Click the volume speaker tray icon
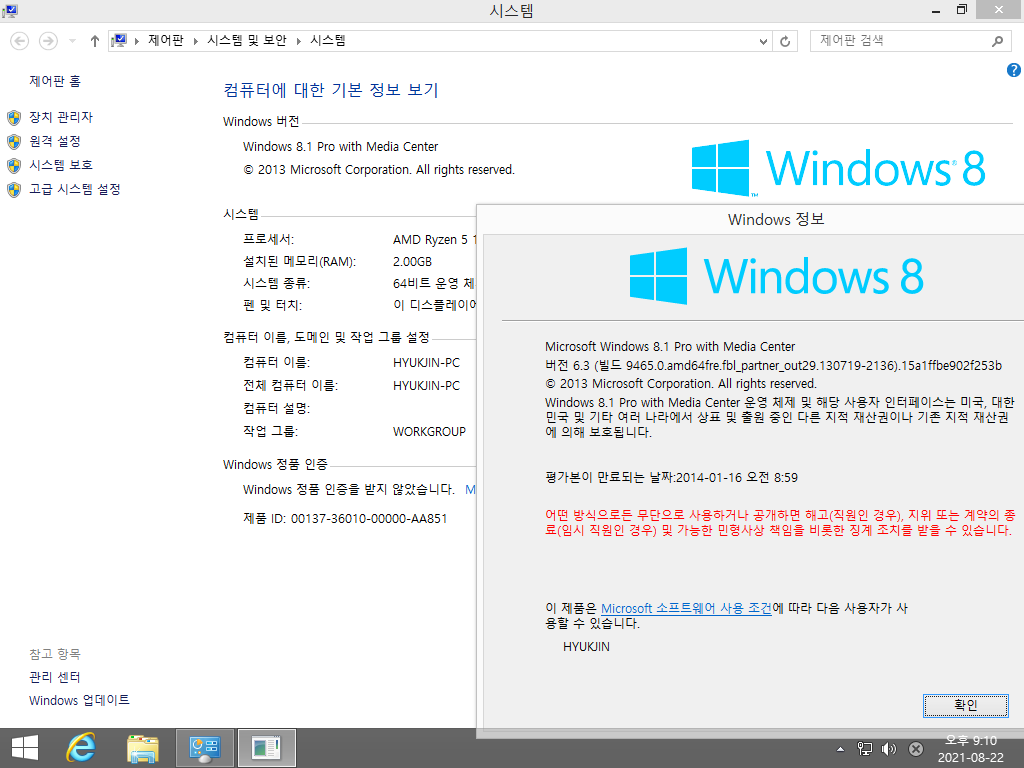The height and width of the screenshot is (768, 1024). click(x=889, y=749)
